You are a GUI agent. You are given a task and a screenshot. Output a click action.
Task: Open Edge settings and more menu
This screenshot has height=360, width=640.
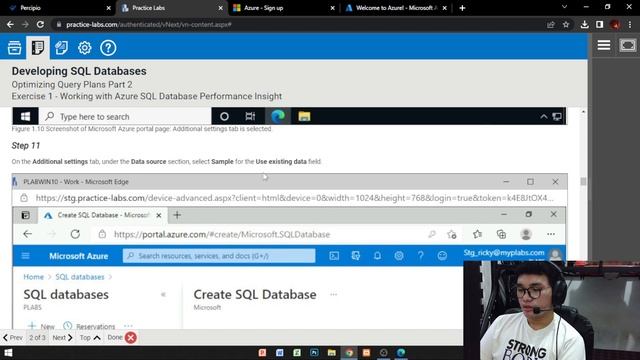(x=551, y=234)
